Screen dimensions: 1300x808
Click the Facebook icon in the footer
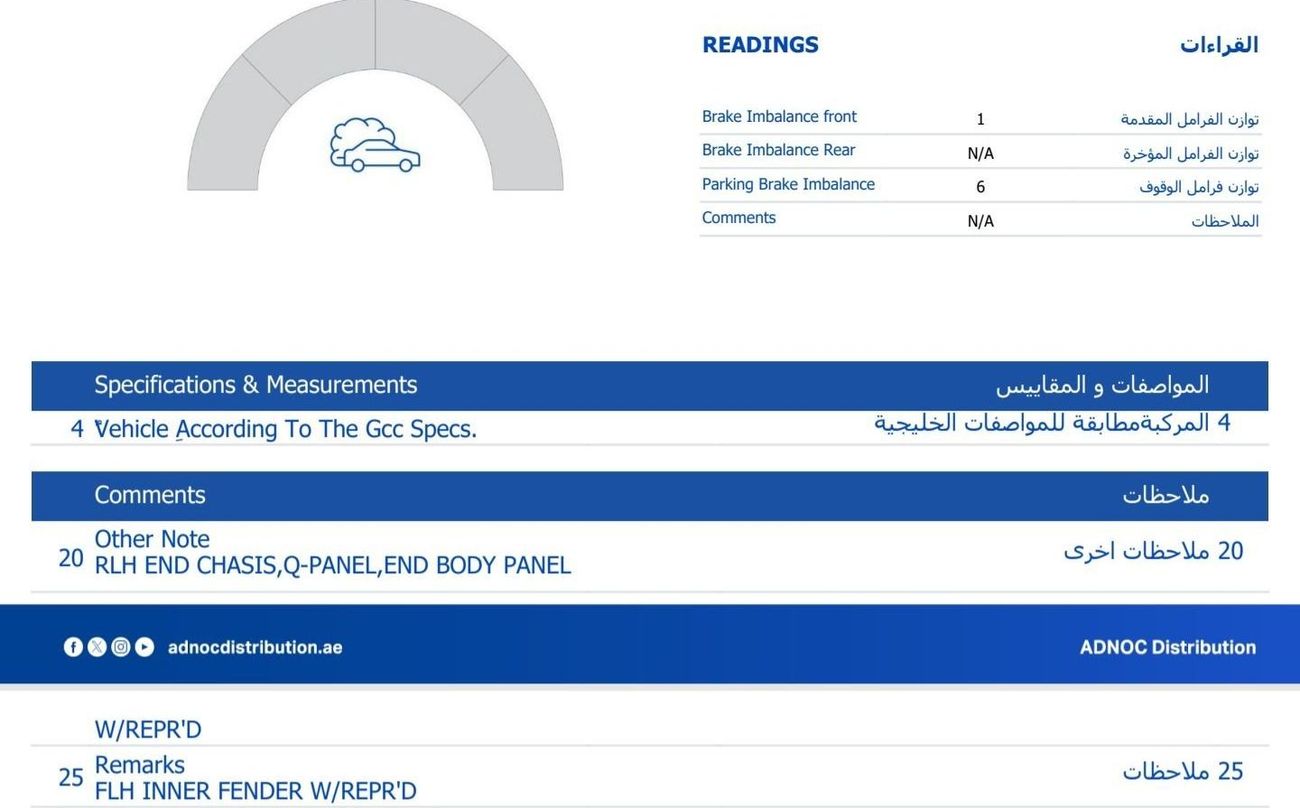coord(73,647)
